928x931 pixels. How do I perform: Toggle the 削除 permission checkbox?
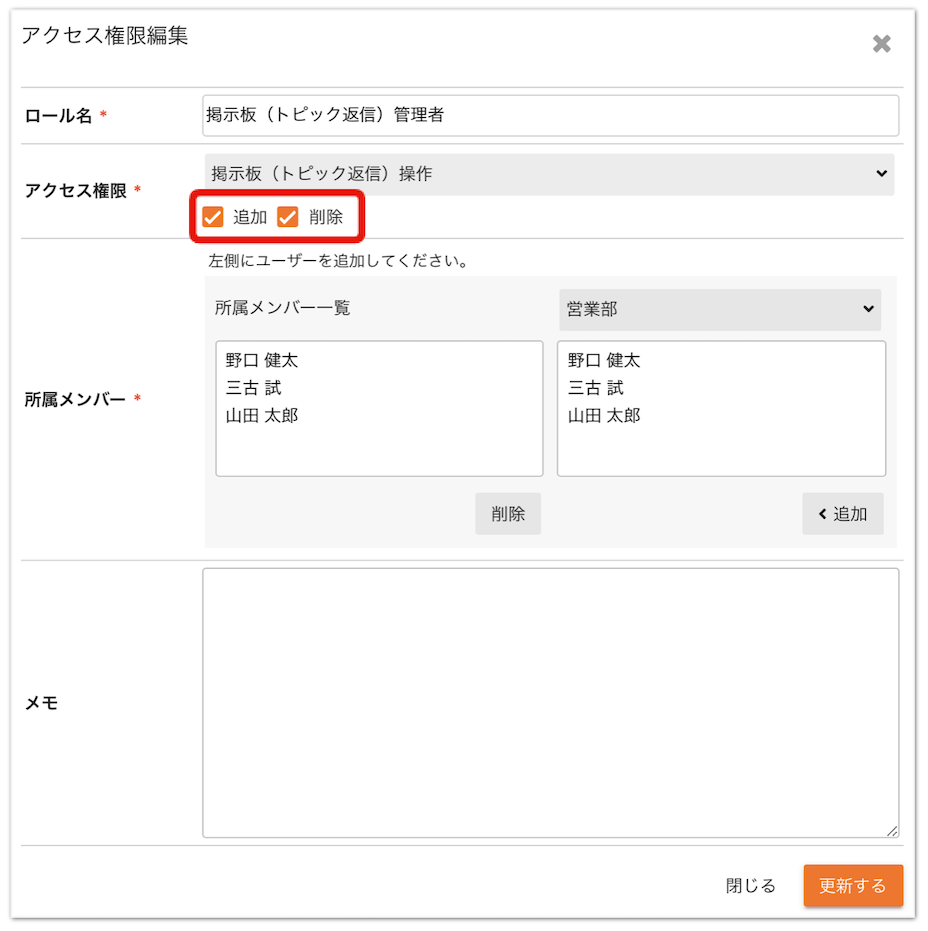(x=288, y=217)
